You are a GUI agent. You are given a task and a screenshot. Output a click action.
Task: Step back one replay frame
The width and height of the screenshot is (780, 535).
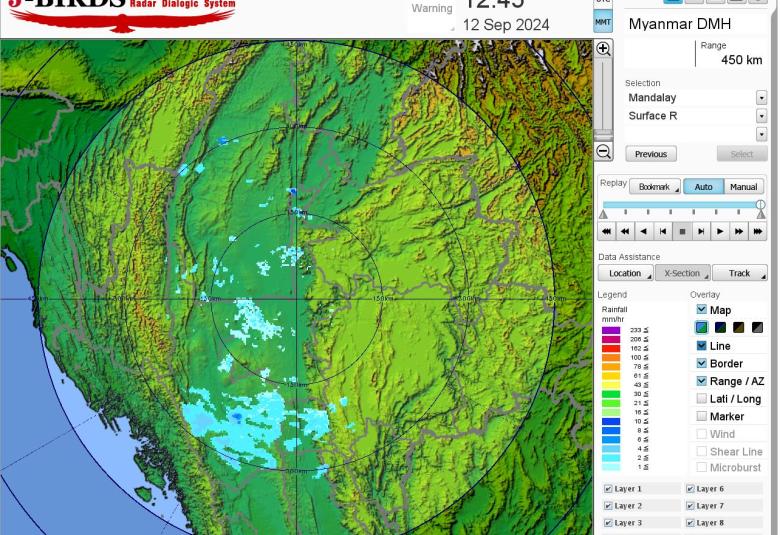(663, 231)
